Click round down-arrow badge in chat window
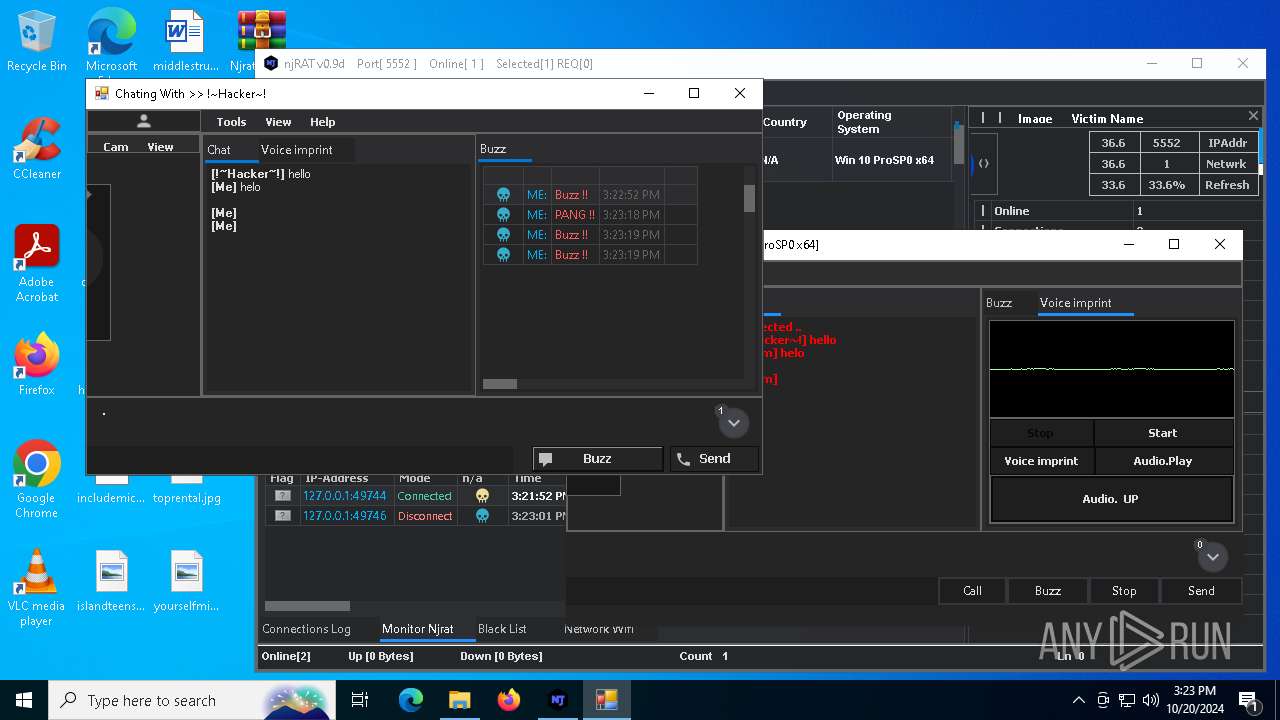This screenshot has height=720, width=1280. click(x=733, y=423)
